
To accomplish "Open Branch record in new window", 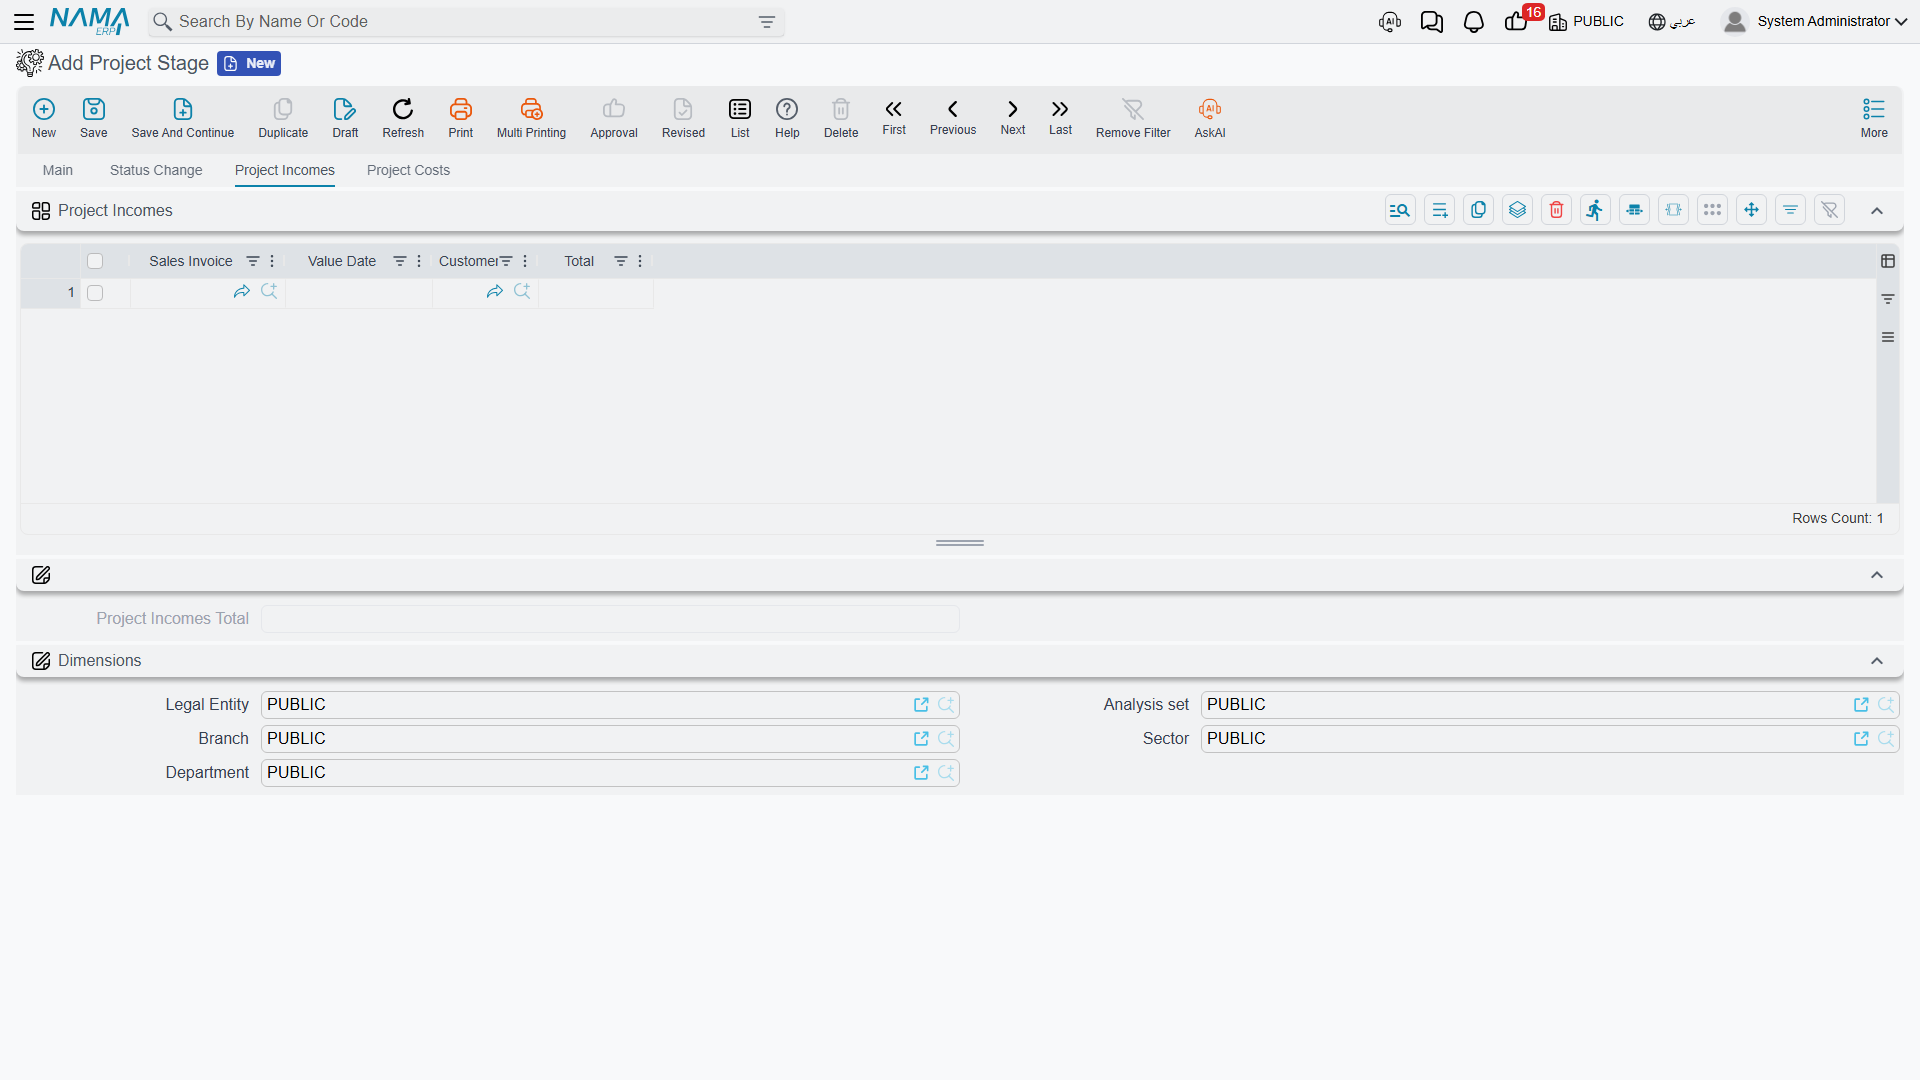I will (x=921, y=739).
